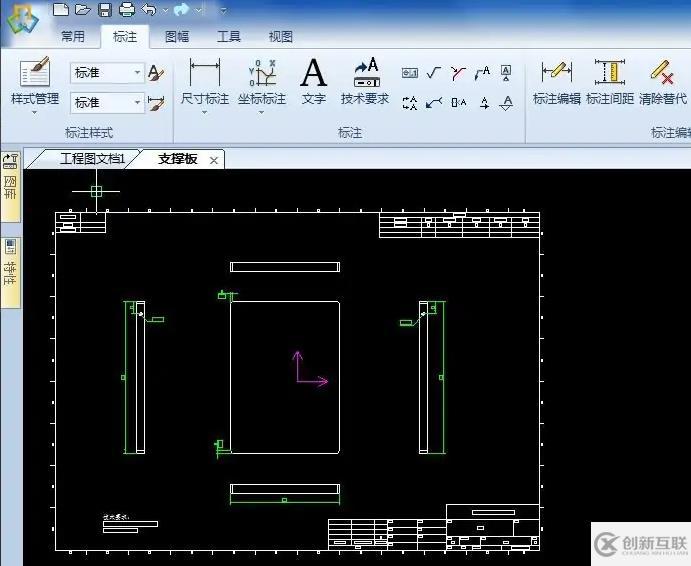Switch to the 常用 ribbon tab
The width and height of the screenshot is (691, 566).
click(73, 36)
